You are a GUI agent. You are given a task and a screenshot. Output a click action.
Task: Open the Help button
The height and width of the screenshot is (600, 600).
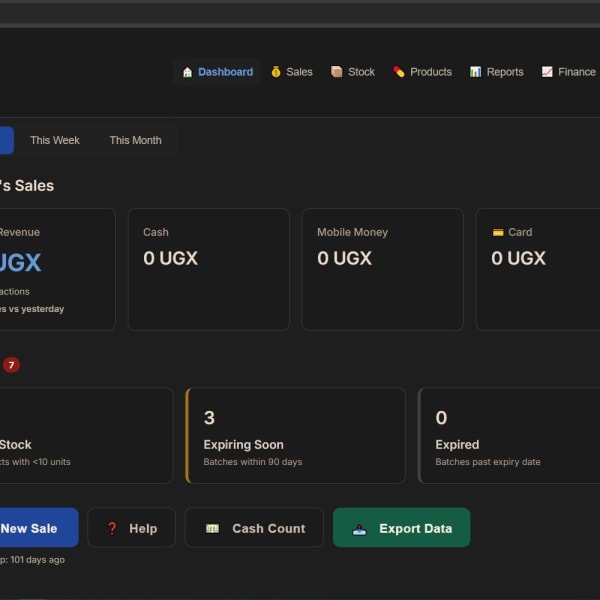132,528
